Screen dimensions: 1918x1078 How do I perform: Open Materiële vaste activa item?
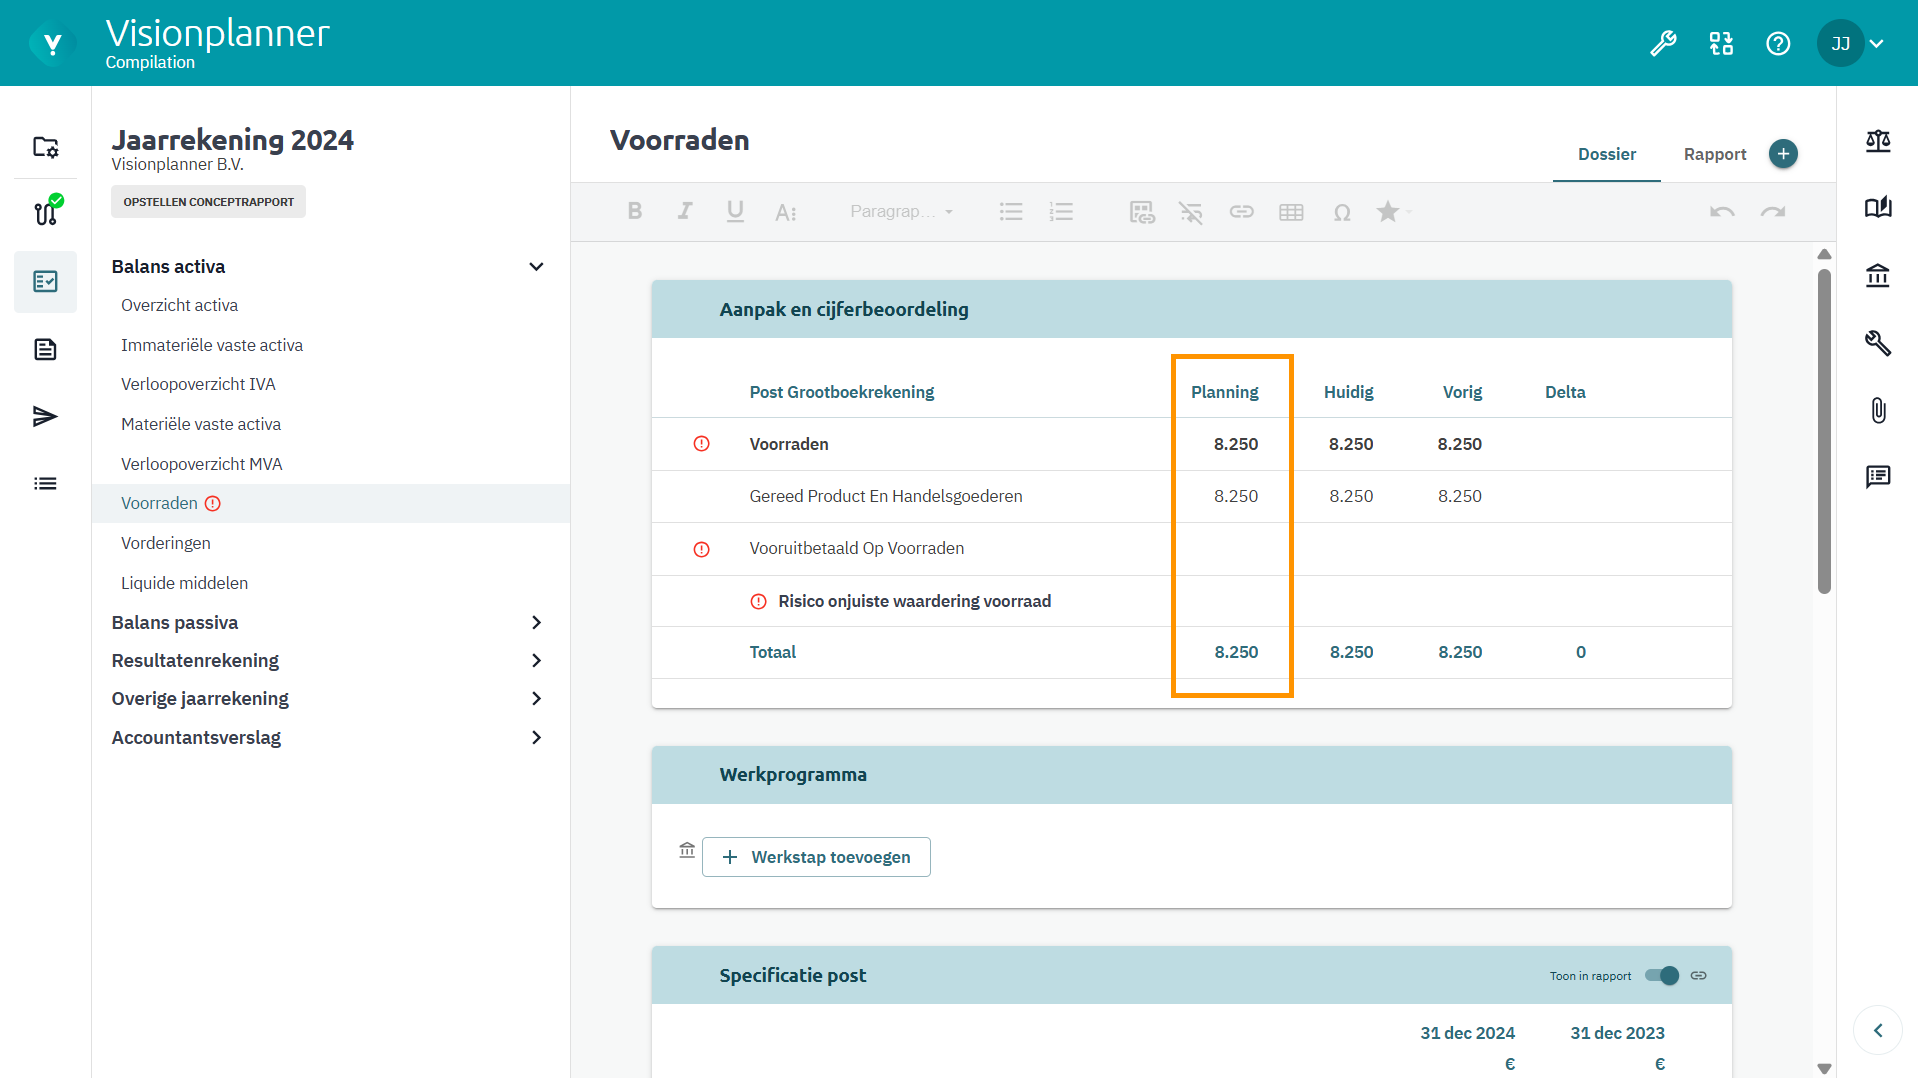point(201,425)
